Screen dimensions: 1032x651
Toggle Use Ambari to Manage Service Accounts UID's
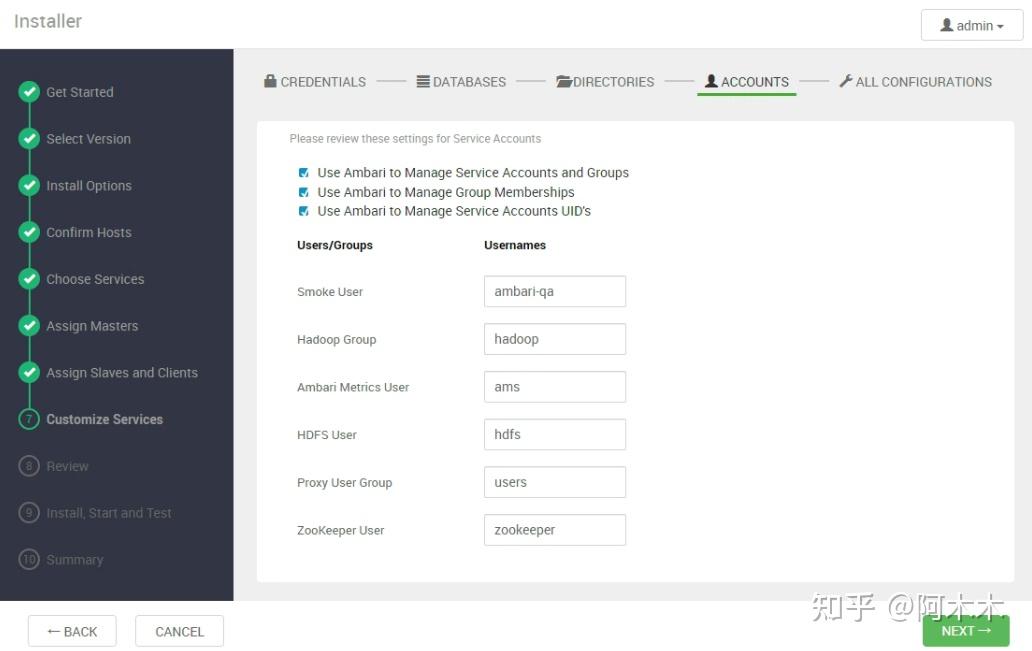point(303,211)
